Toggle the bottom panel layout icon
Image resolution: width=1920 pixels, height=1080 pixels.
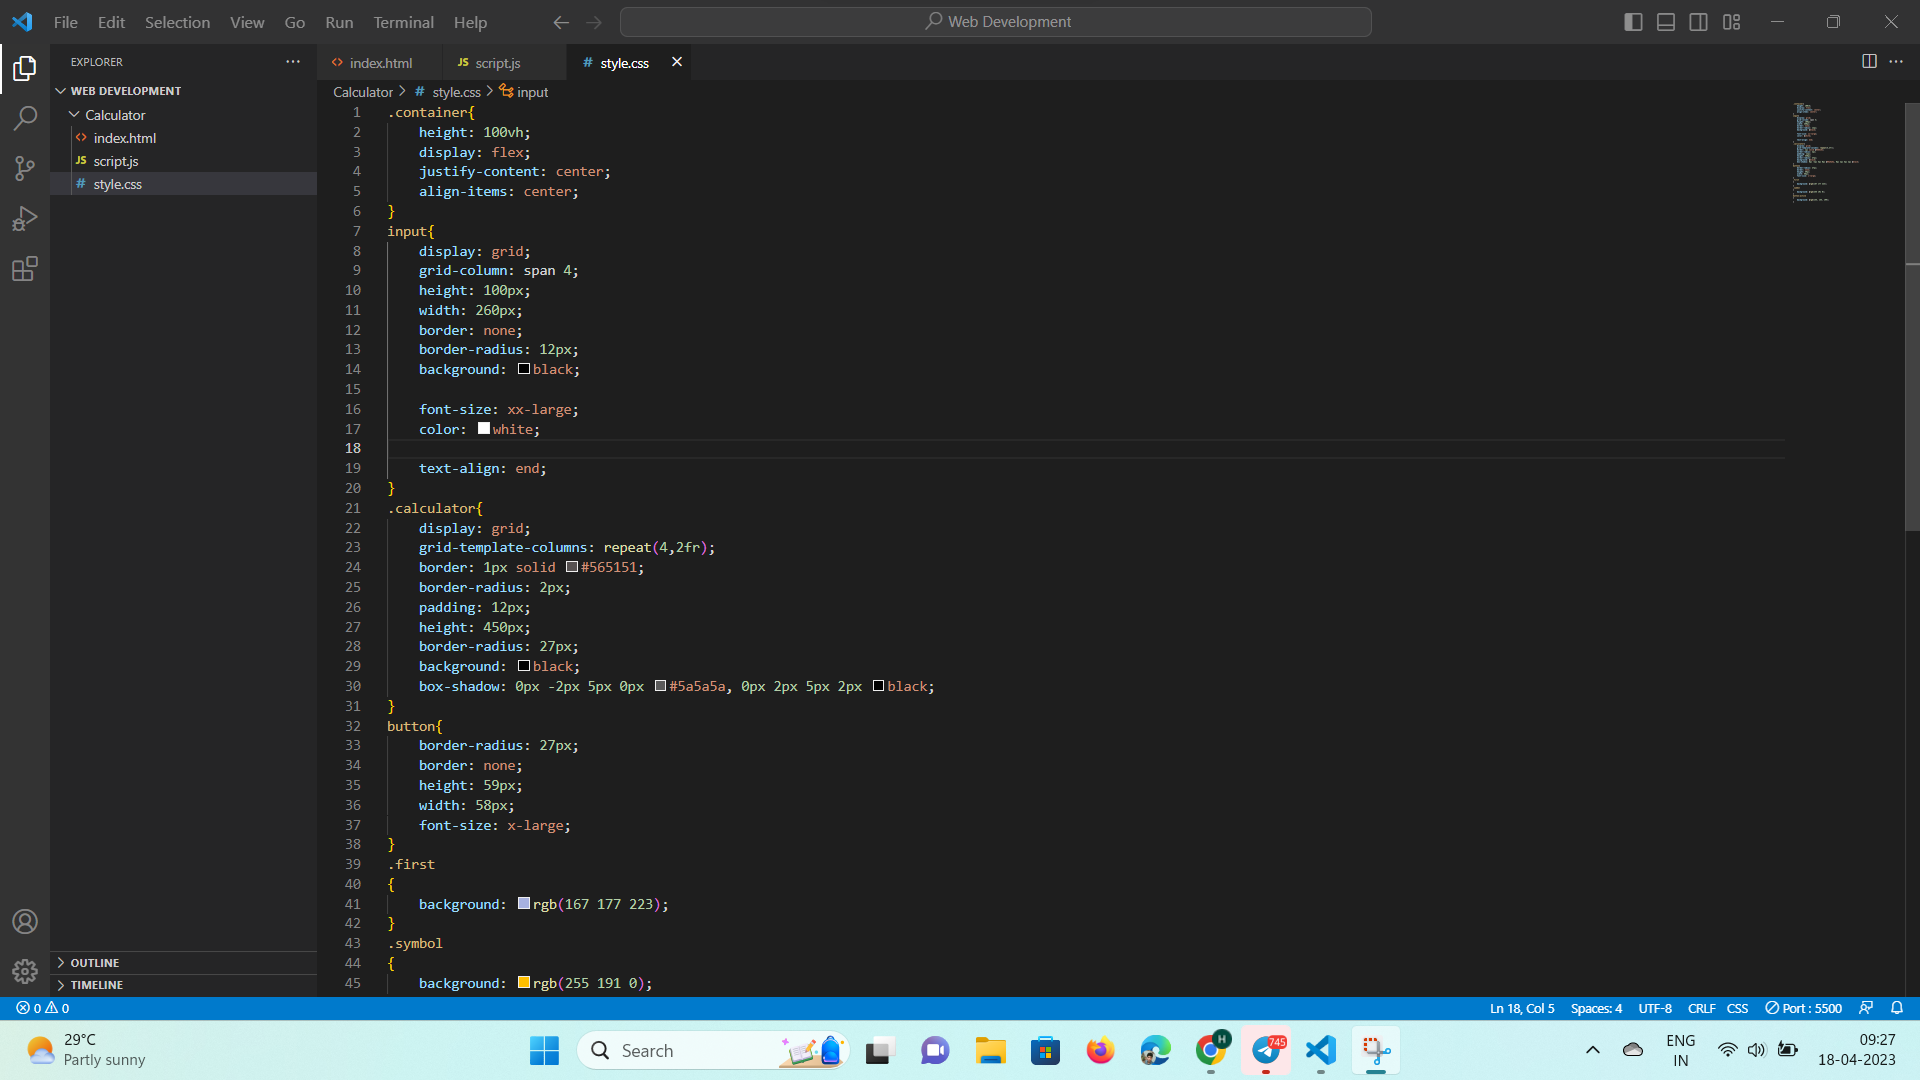click(1666, 22)
